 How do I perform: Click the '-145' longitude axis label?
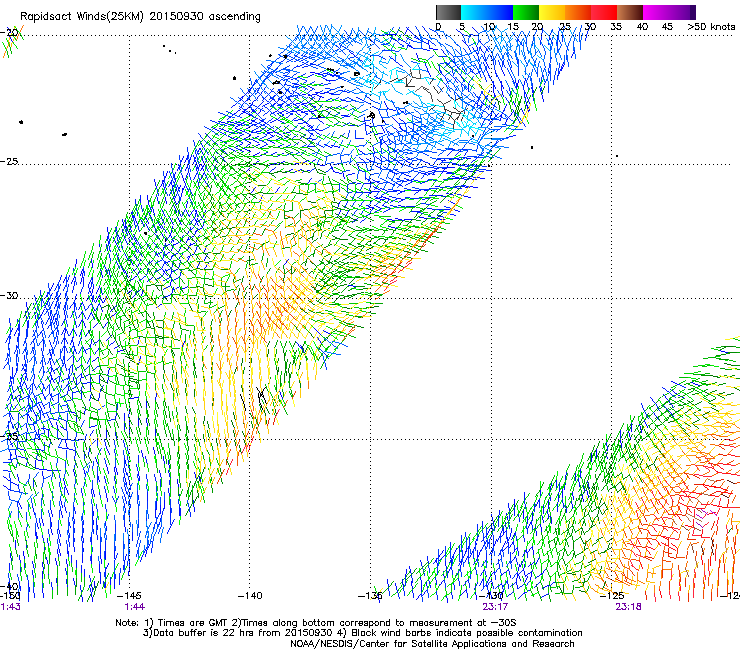[x=129, y=596]
